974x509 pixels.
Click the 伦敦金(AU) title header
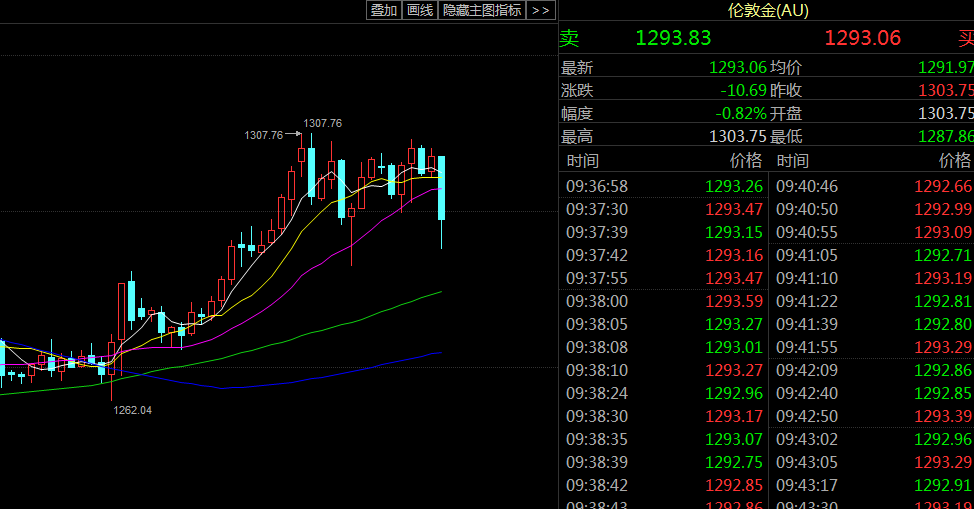click(768, 10)
